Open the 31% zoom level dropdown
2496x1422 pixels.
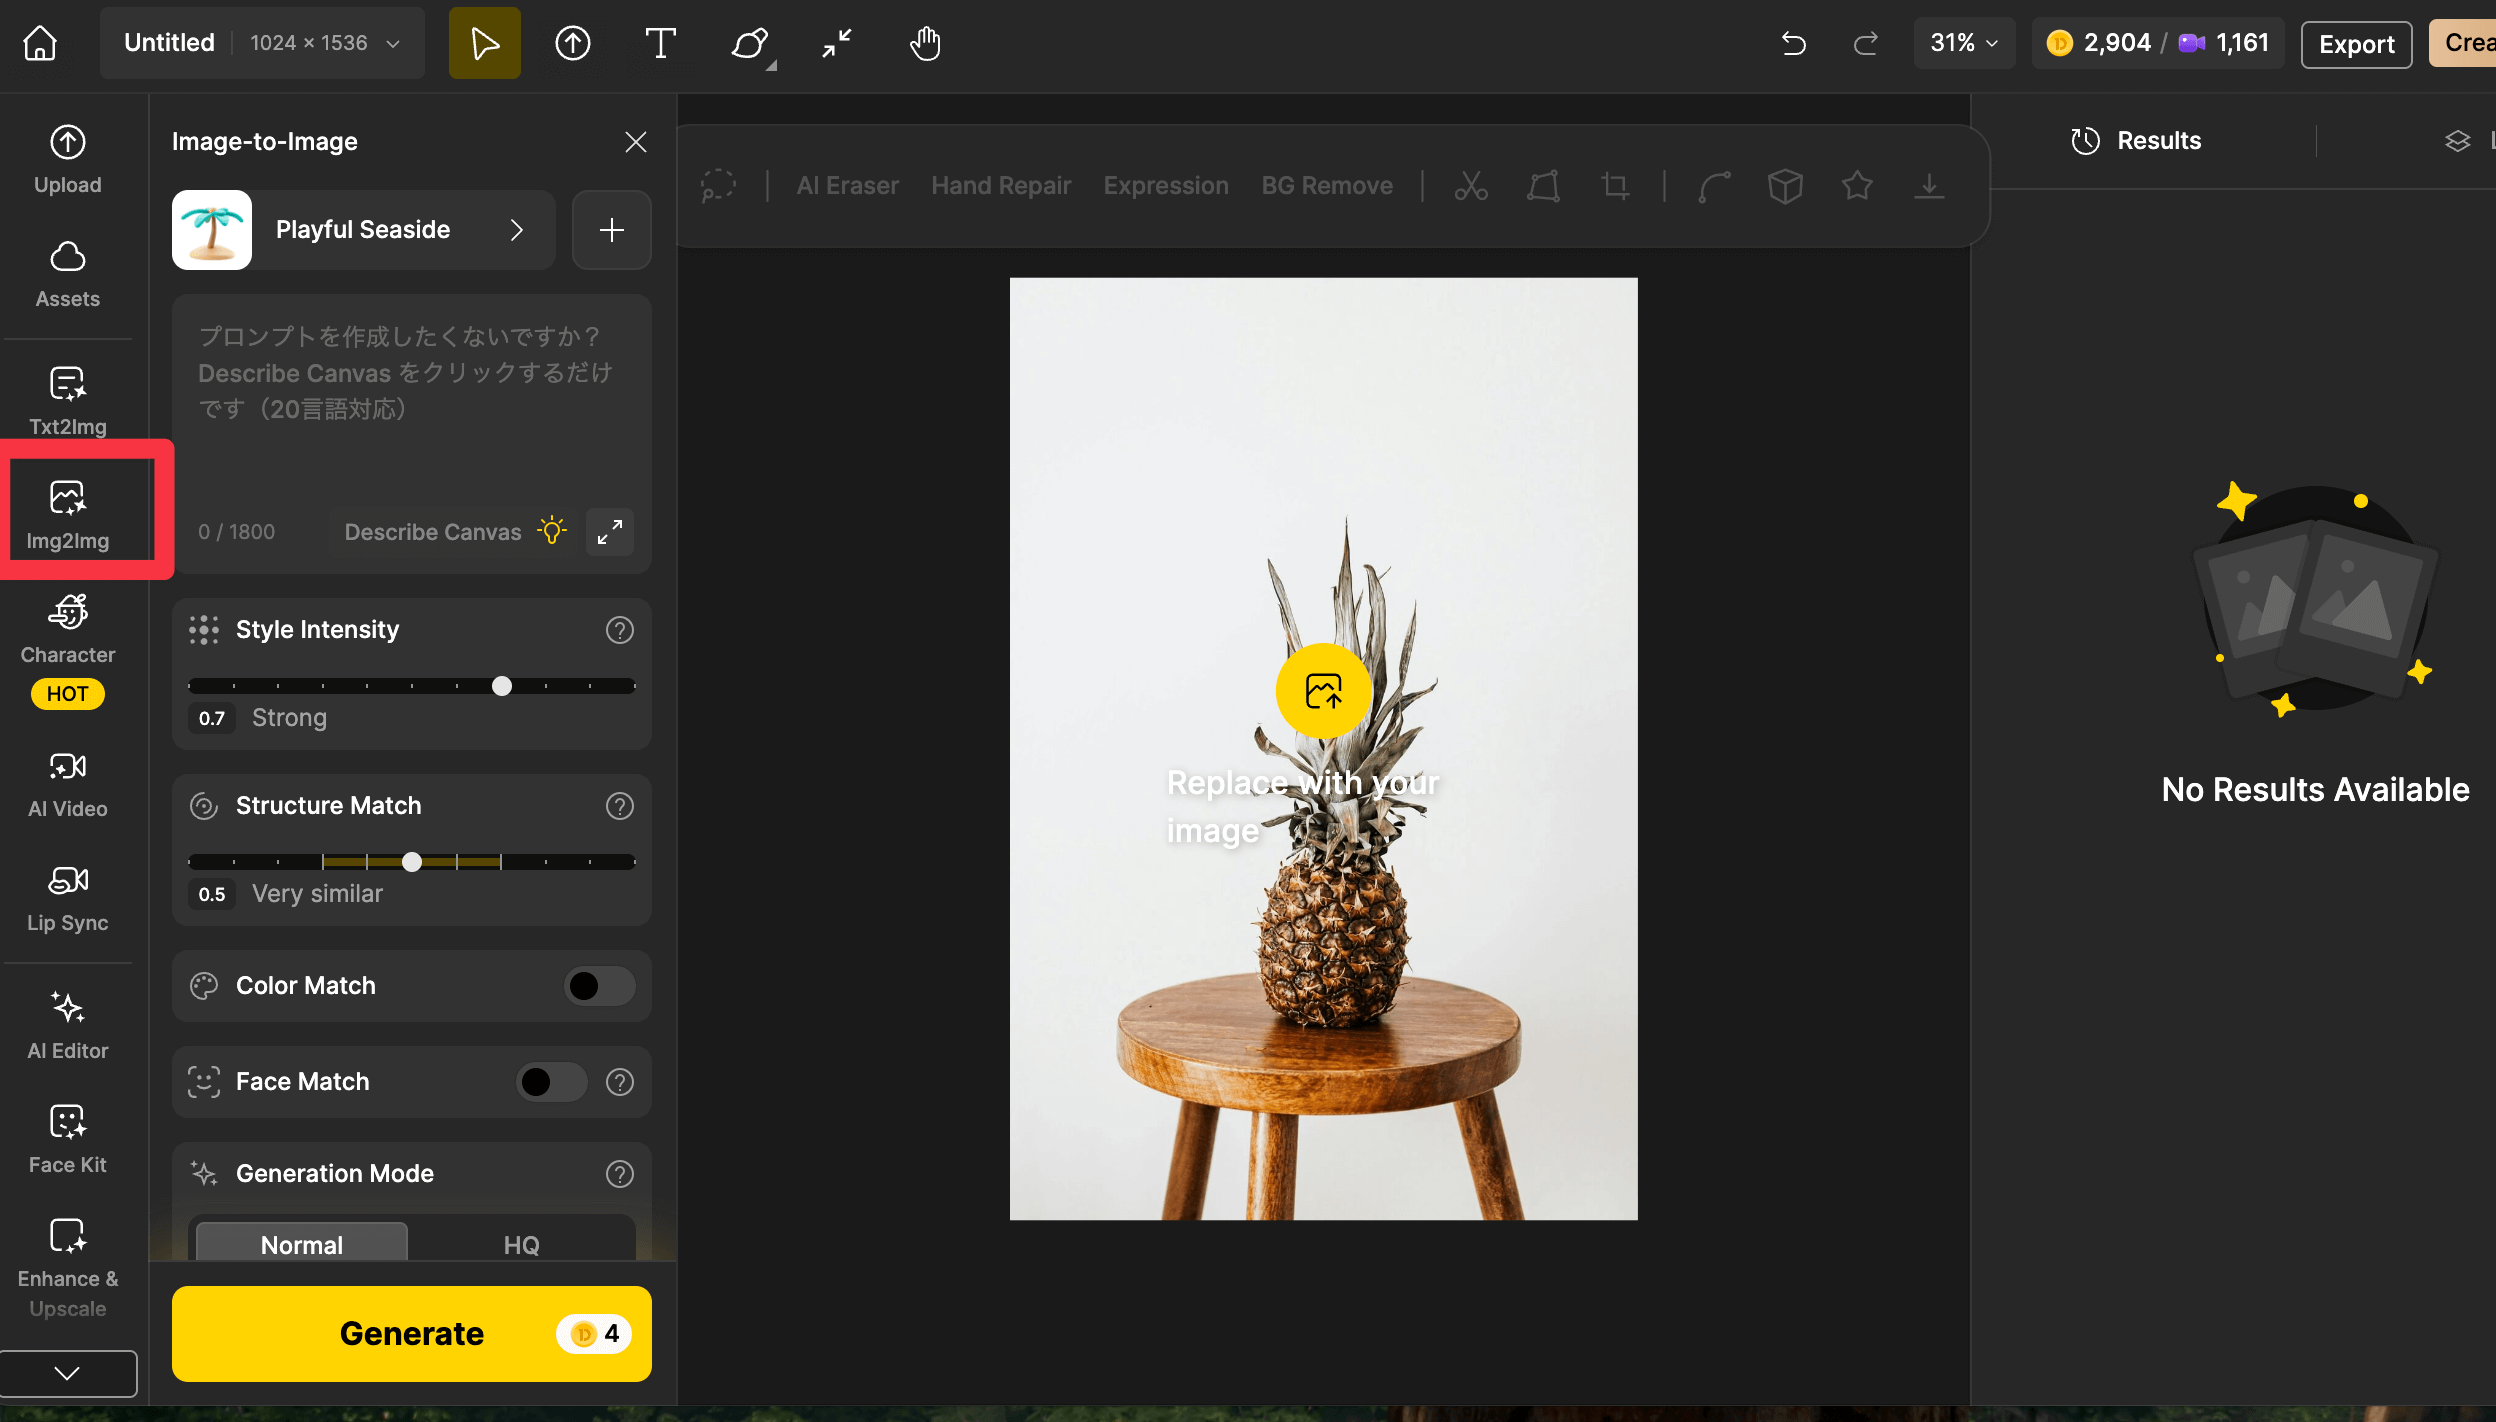coord(1963,43)
